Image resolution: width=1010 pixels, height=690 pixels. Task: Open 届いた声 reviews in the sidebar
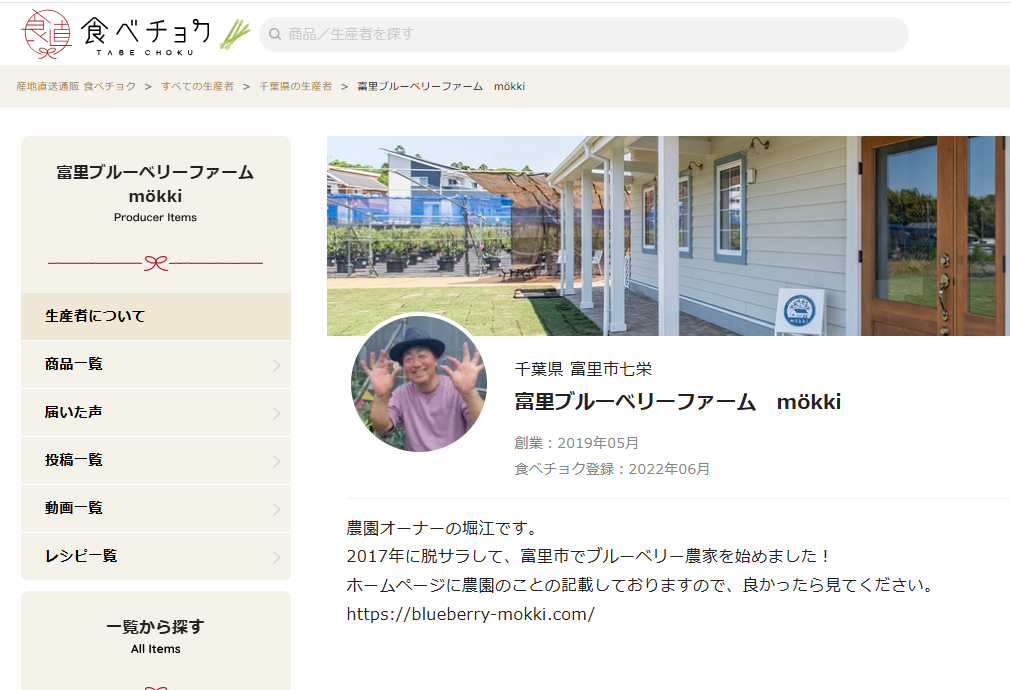click(x=74, y=412)
